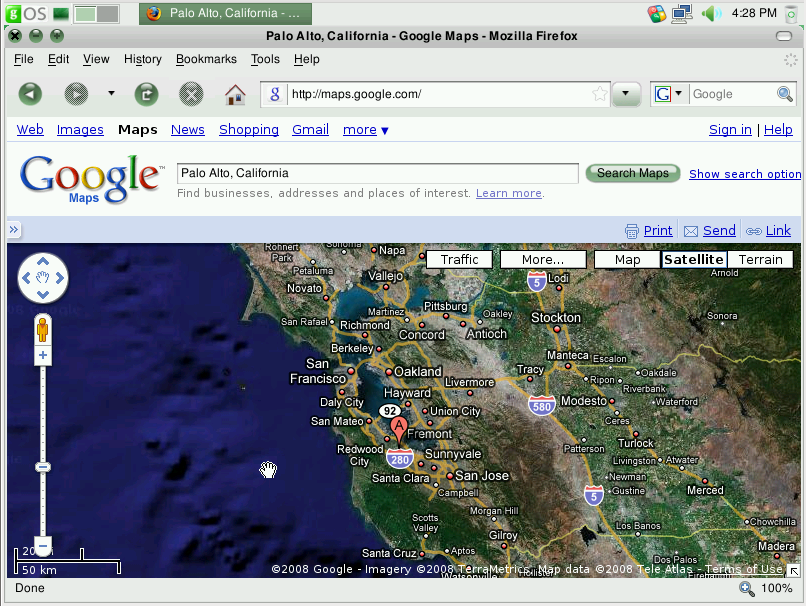Screen dimensions: 806x606
Task: Click the network computers icon in the tray
Action: coord(683,13)
